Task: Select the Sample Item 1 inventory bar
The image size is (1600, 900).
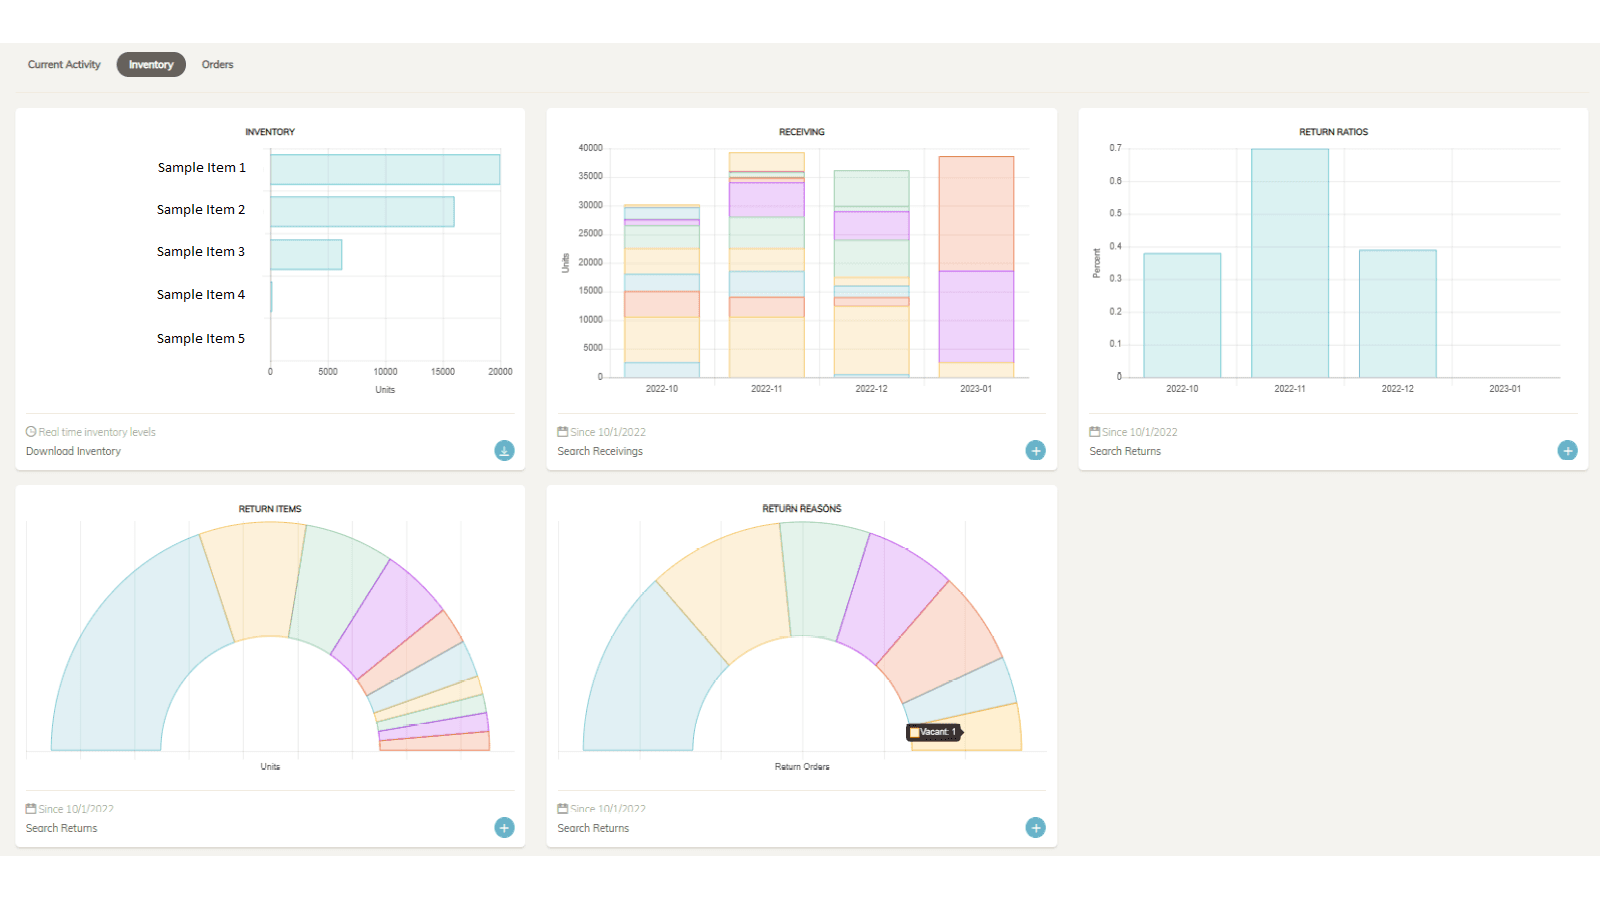Action: [x=385, y=167]
